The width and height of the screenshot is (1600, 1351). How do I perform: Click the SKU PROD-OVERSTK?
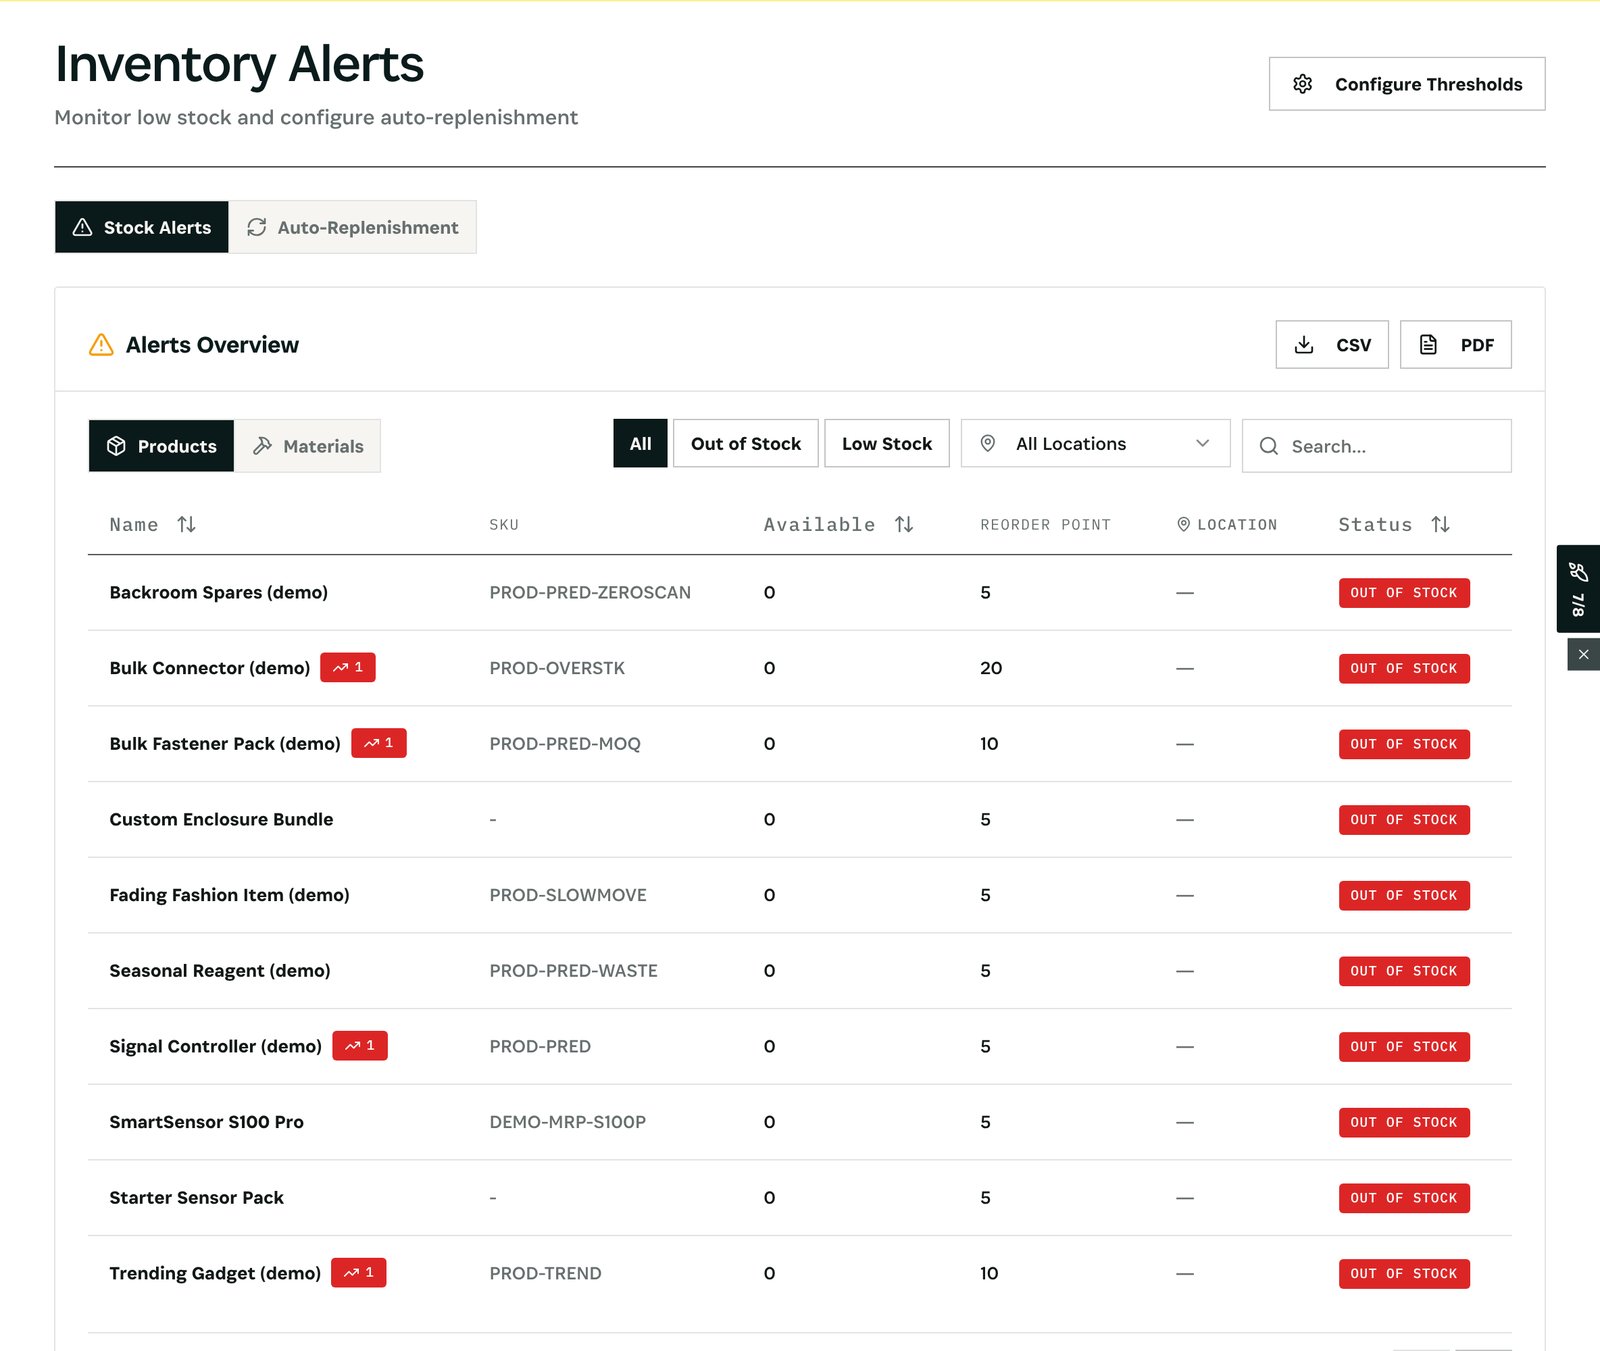(557, 668)
